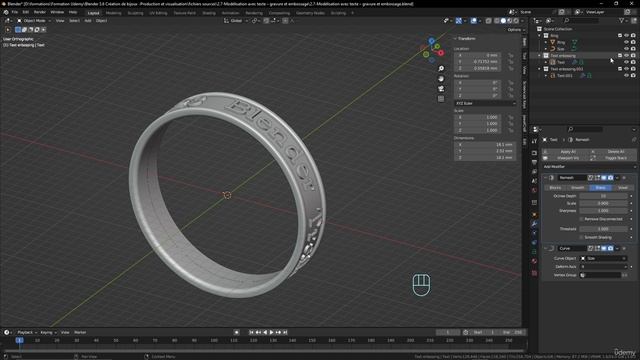Click the Text object icon in Outliner
This screenshot has width=640, height=360.
click(x=553, y=62)
